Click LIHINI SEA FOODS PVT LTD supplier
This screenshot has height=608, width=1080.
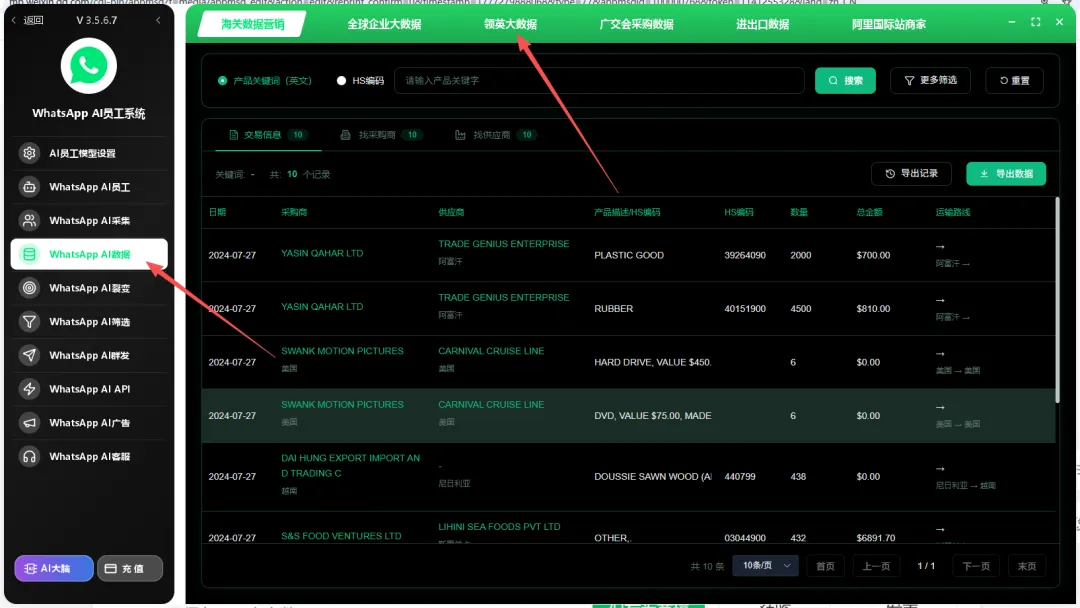[499, 527]
